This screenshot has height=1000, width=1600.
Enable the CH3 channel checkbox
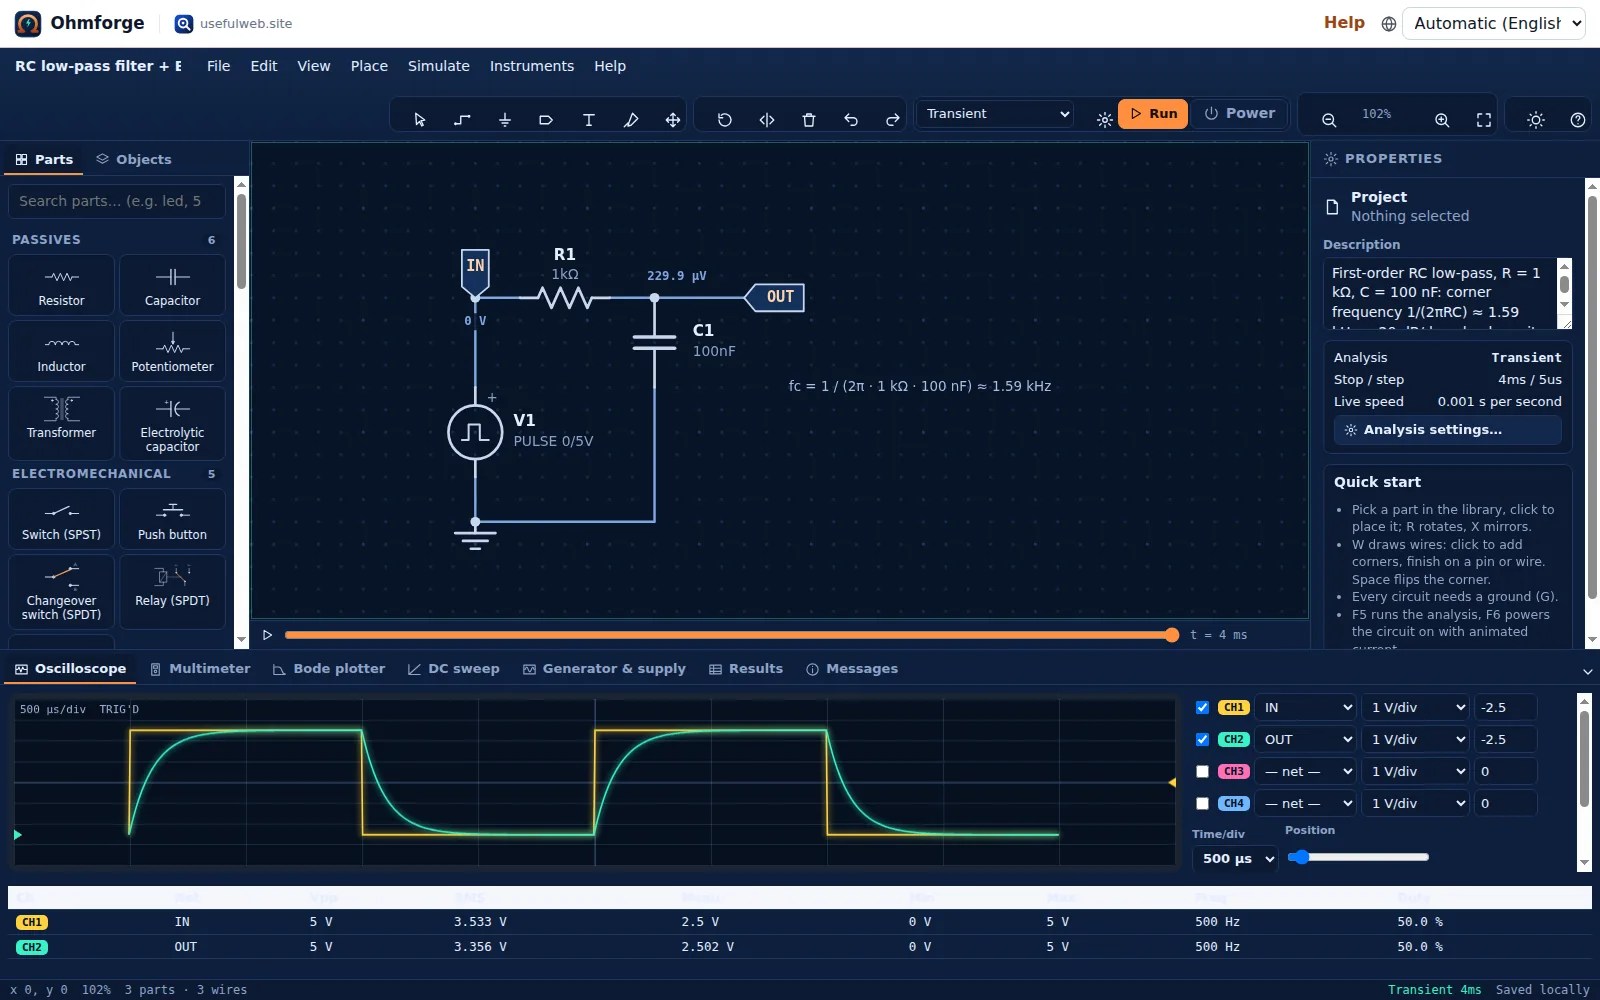click(x=1202, y=771)
